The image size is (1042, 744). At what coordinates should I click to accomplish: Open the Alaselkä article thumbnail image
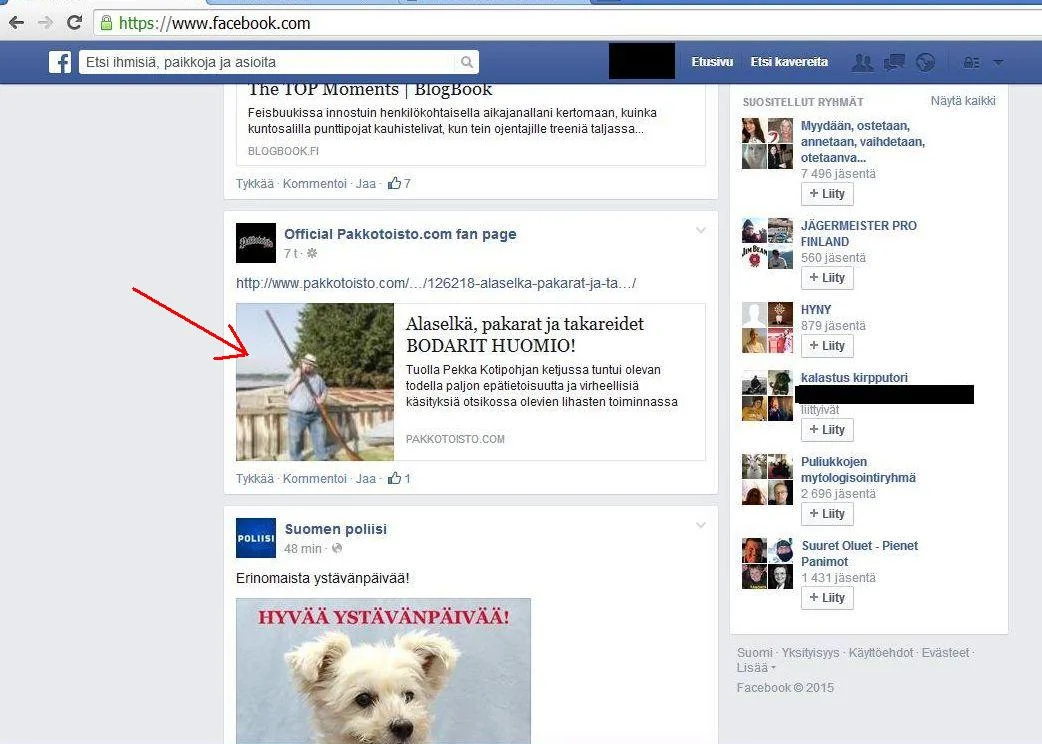[x=315, y=382]
